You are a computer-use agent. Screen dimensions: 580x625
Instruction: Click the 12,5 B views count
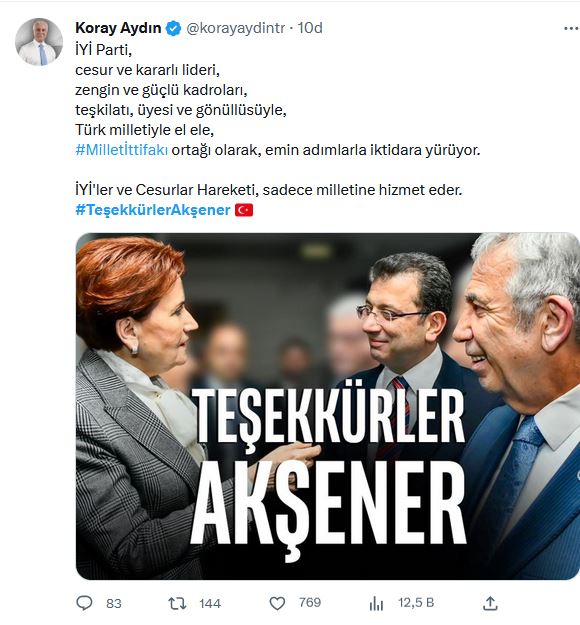[x=416, y=603]
